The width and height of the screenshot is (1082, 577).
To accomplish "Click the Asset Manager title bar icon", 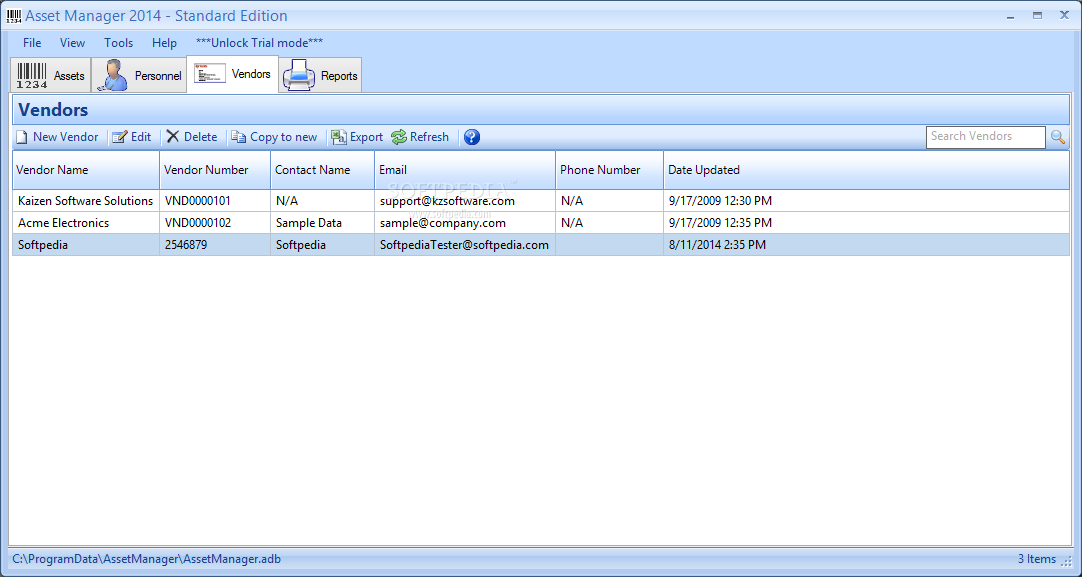I will pos(14,16).
